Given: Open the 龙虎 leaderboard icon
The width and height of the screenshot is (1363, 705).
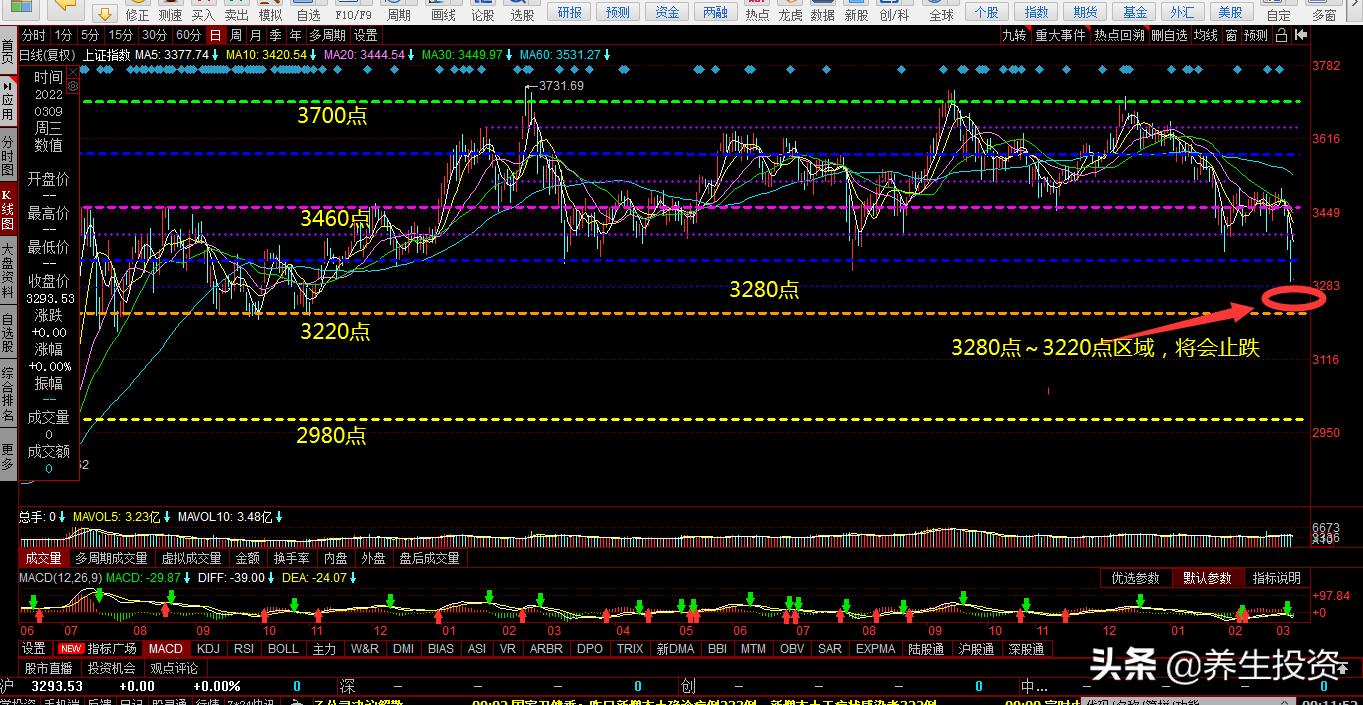Looking at the screenshot, I should (790, 11).
